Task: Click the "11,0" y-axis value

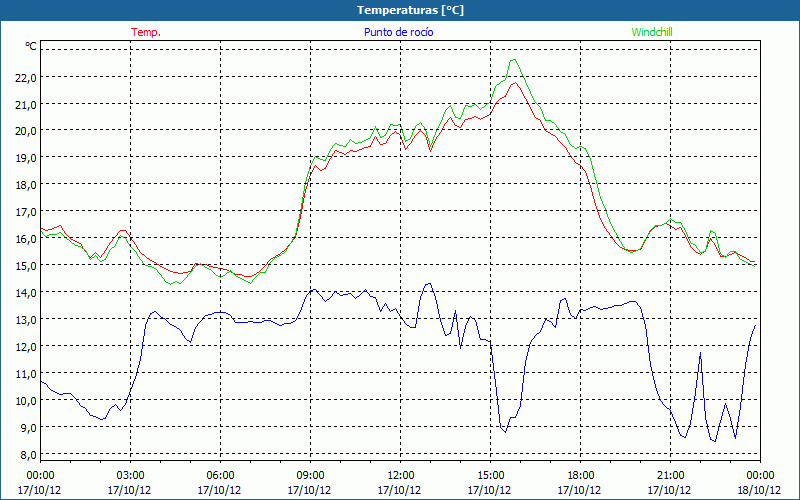Action: [x=26, y=374]
